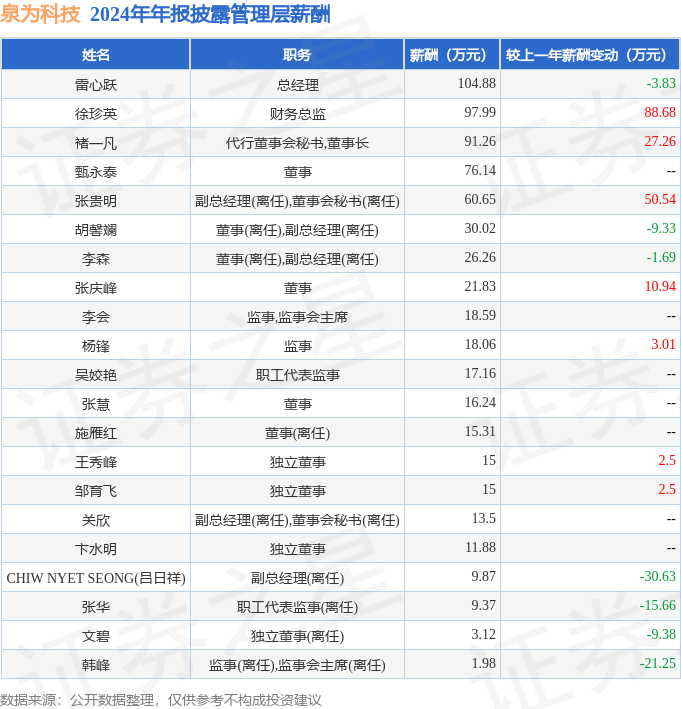Click the salary value 11.88
This screenshot has width=681, height=709.
click(480, 547)
